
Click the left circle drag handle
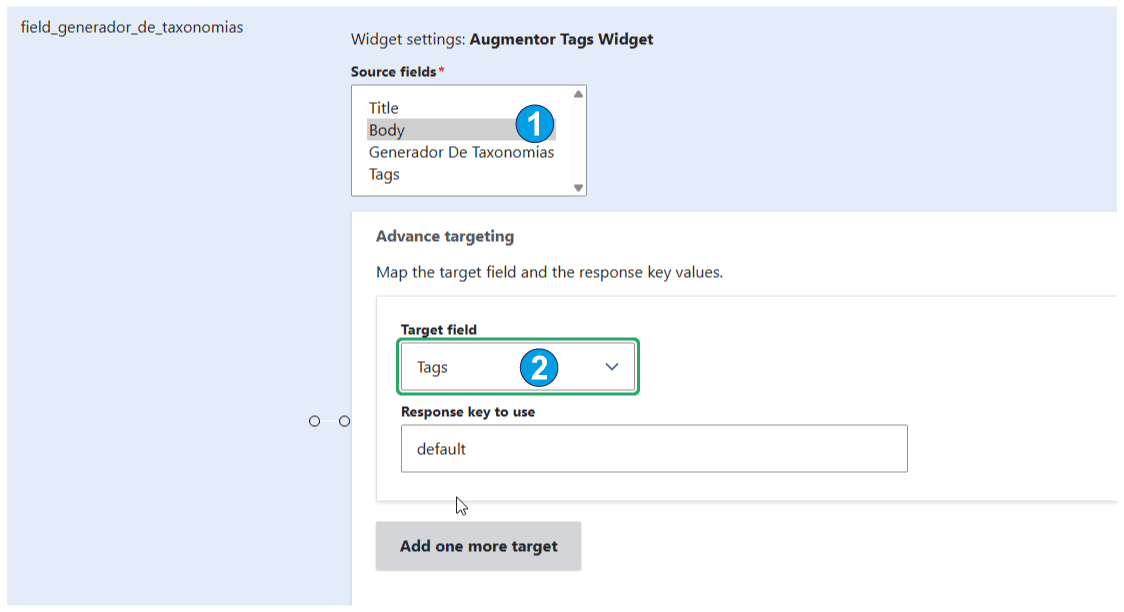tap(315, 421)
